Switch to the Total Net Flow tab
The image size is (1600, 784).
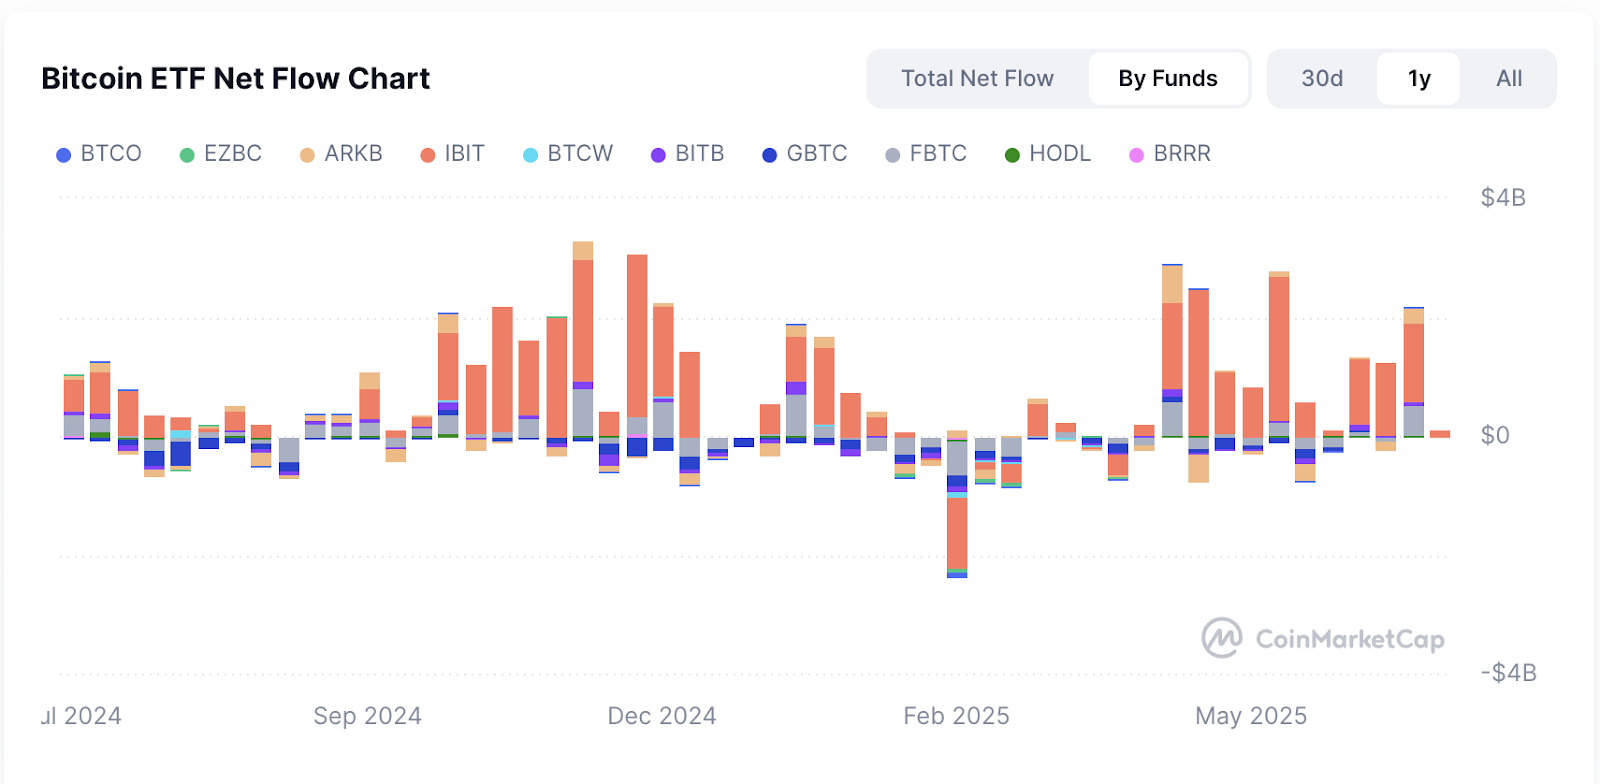click(x=977, y=79)
